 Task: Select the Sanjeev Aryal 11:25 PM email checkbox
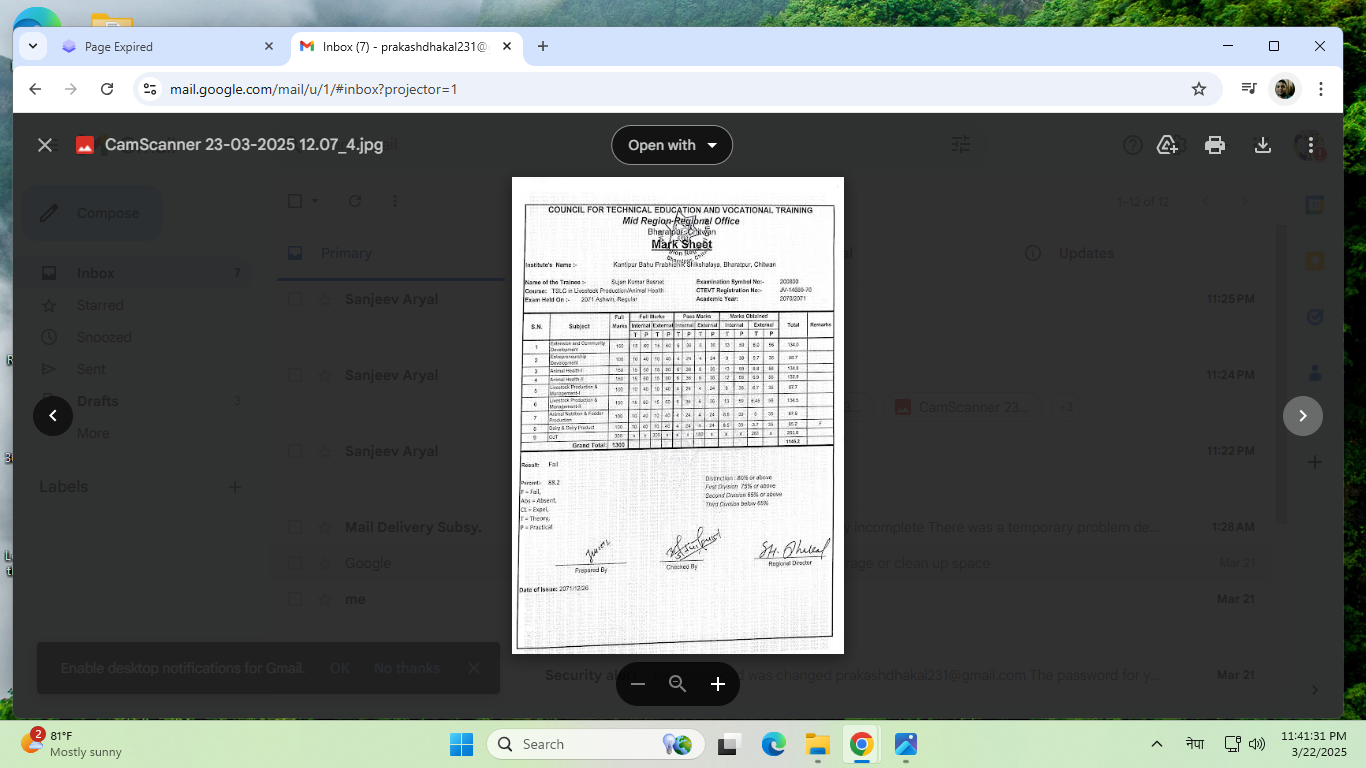pos(295,299)
